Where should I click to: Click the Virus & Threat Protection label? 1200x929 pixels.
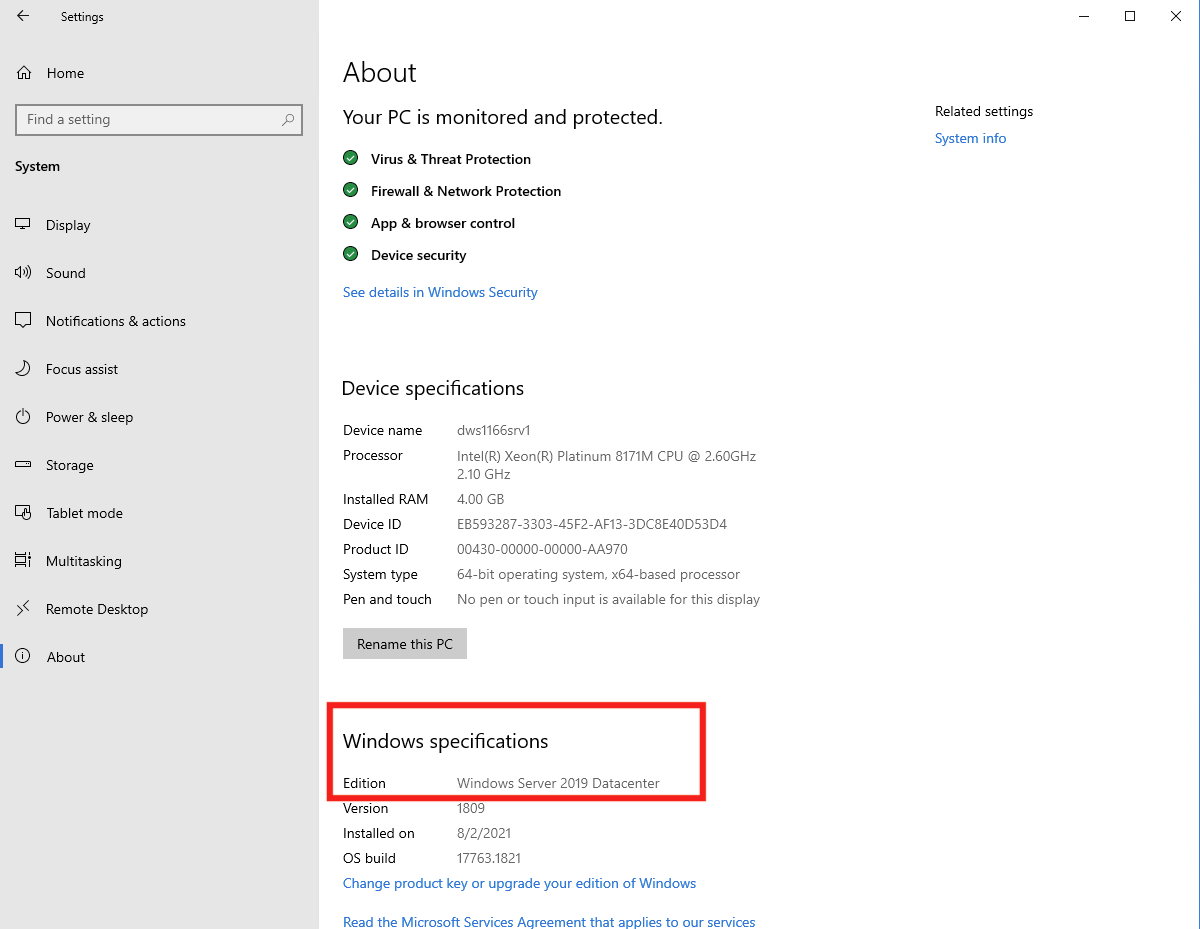(x=451, y=159)
